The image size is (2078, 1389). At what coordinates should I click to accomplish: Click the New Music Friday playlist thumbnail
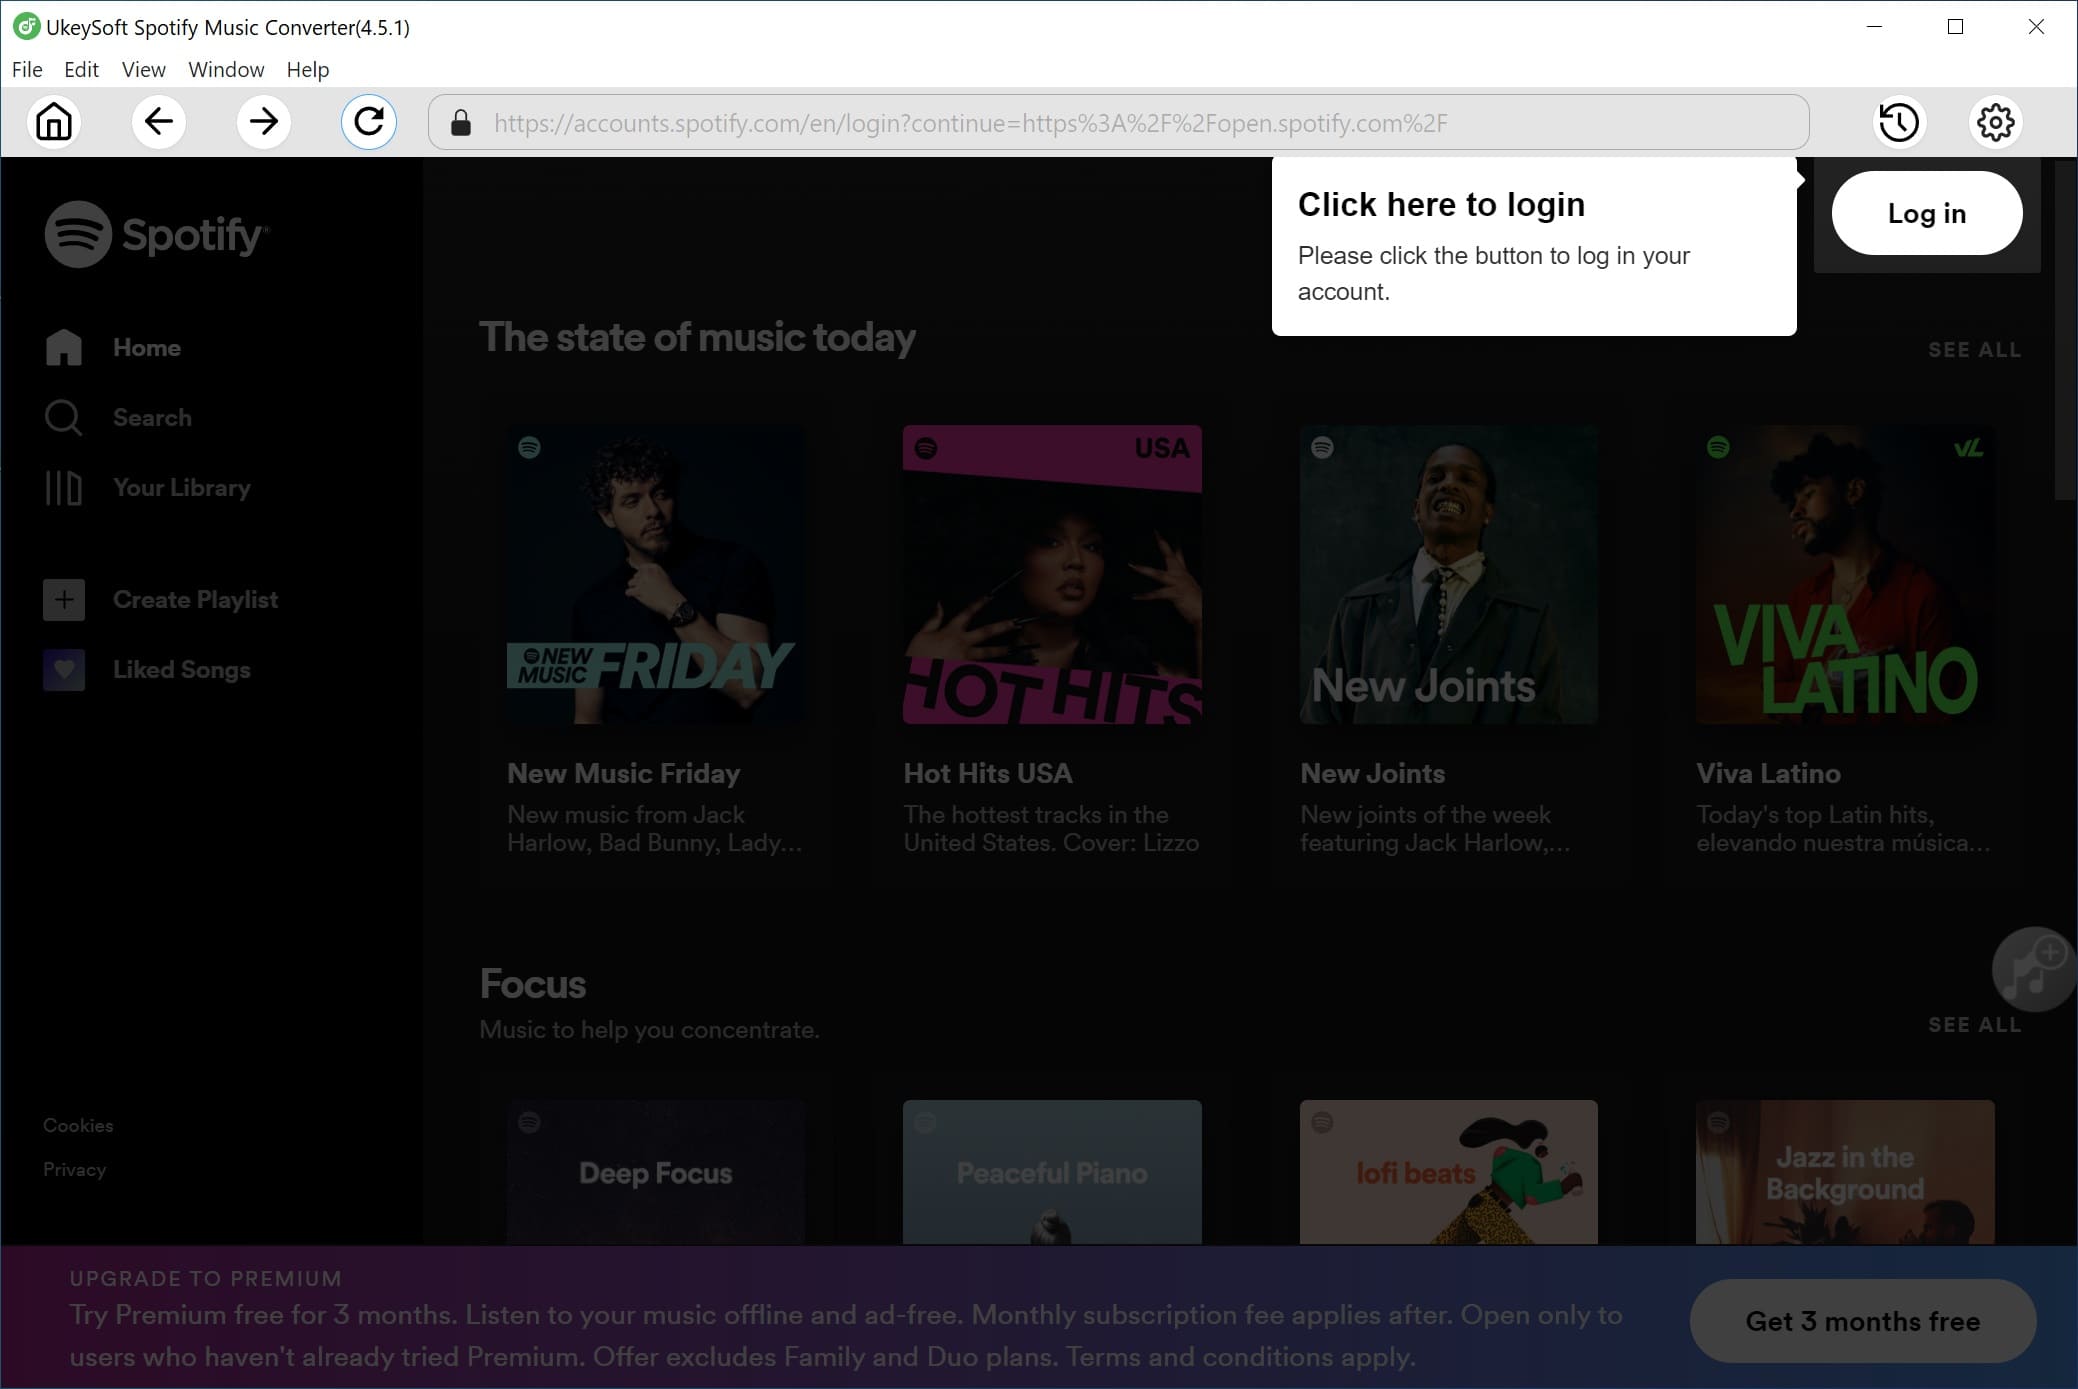point(655,574)
